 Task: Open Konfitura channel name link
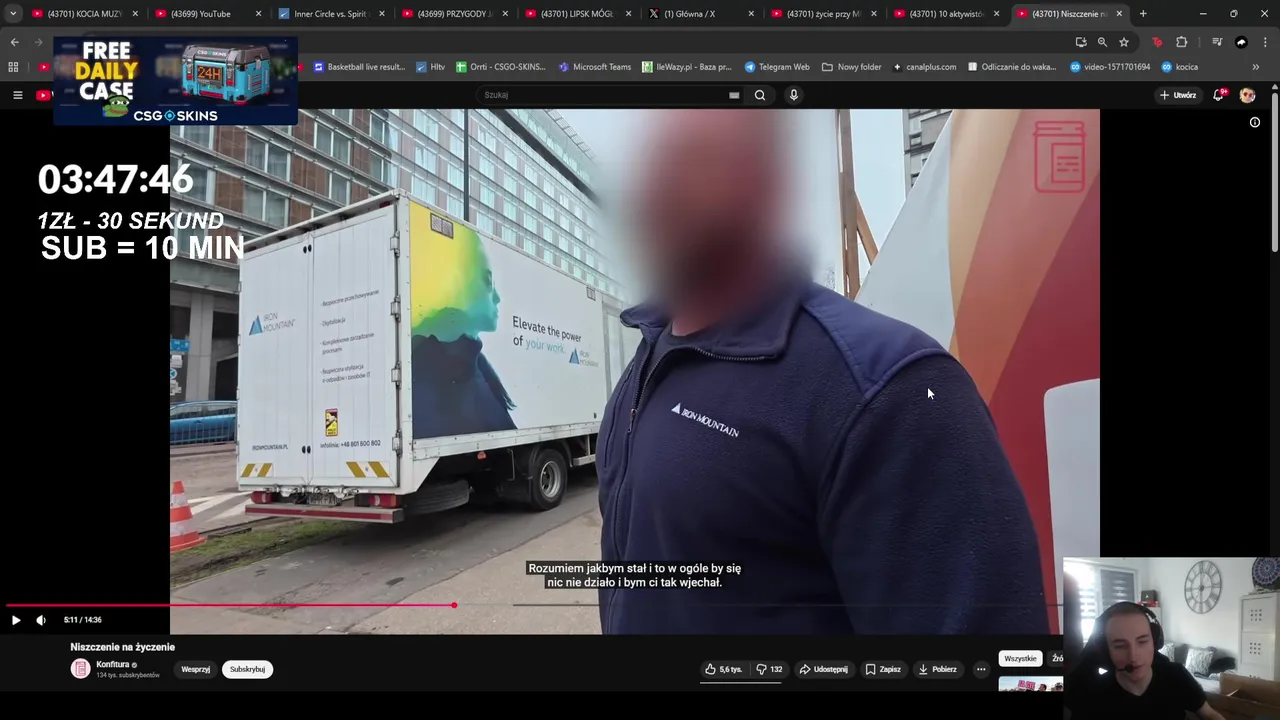click(x=113, y=664)
